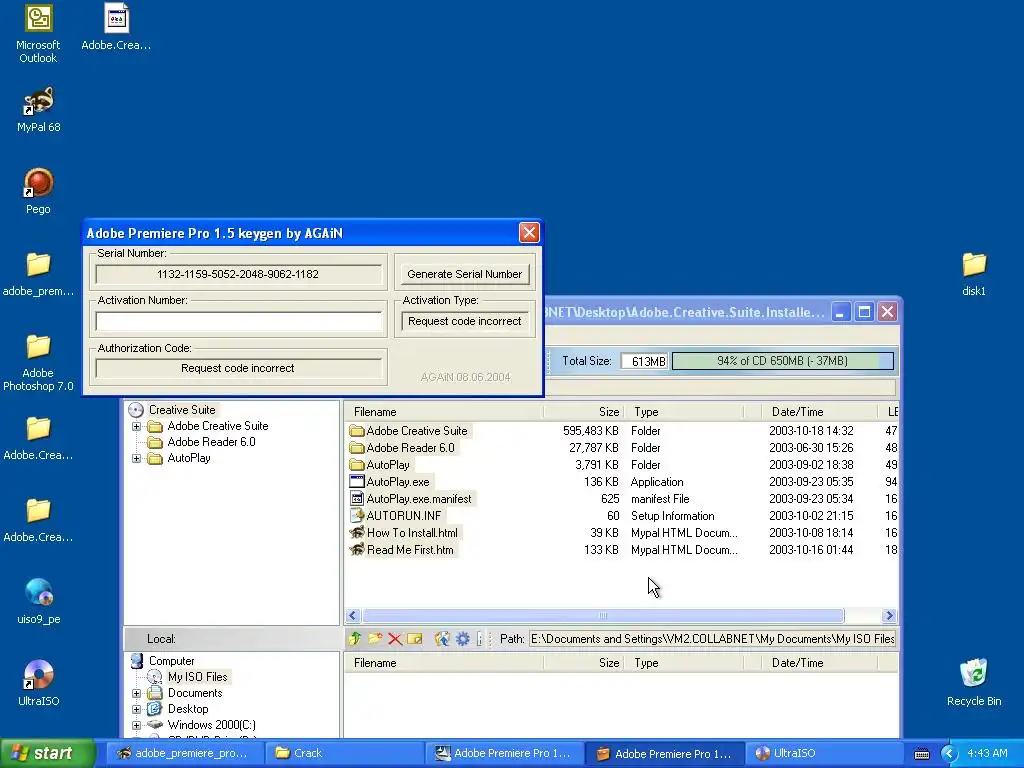Click the red delete X icon
Screen dimensions: 1024x768
coord(394,639)
